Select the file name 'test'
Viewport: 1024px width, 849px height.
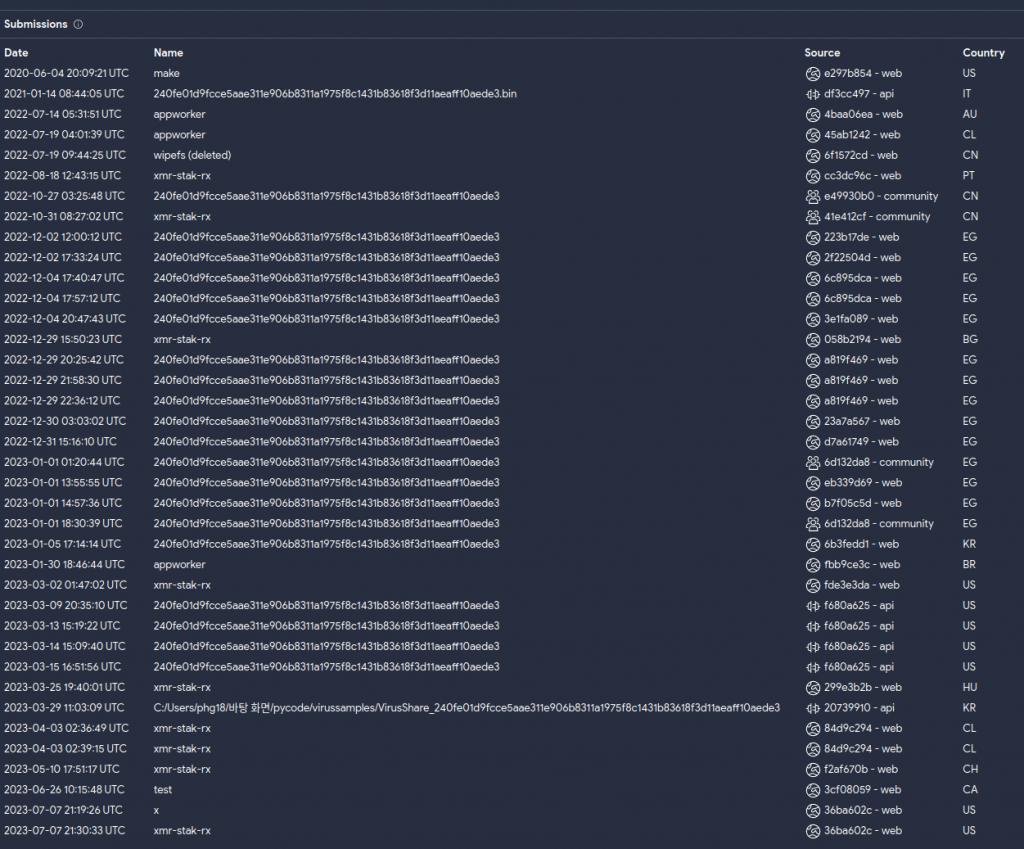[x=163, y=790]
